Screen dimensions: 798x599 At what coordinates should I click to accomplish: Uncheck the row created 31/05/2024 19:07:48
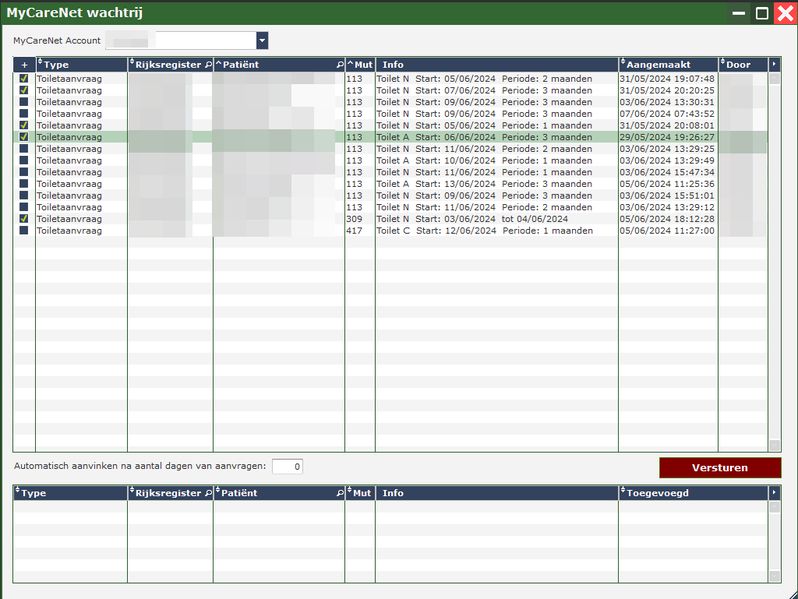coord(24,78)
